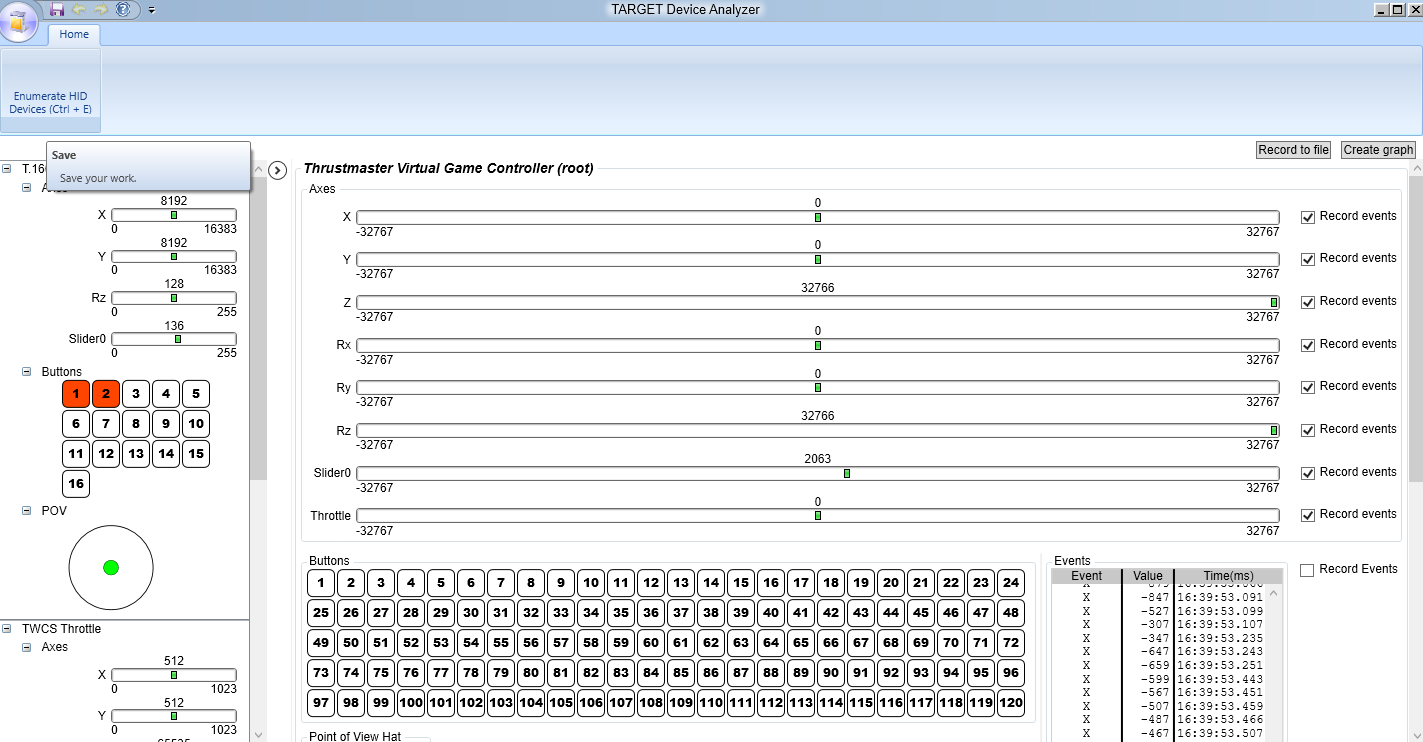The image size is (1423, 742).
Task: Click the Redo arrow in quick access toolbar
Action: click(x=101, y=9)
